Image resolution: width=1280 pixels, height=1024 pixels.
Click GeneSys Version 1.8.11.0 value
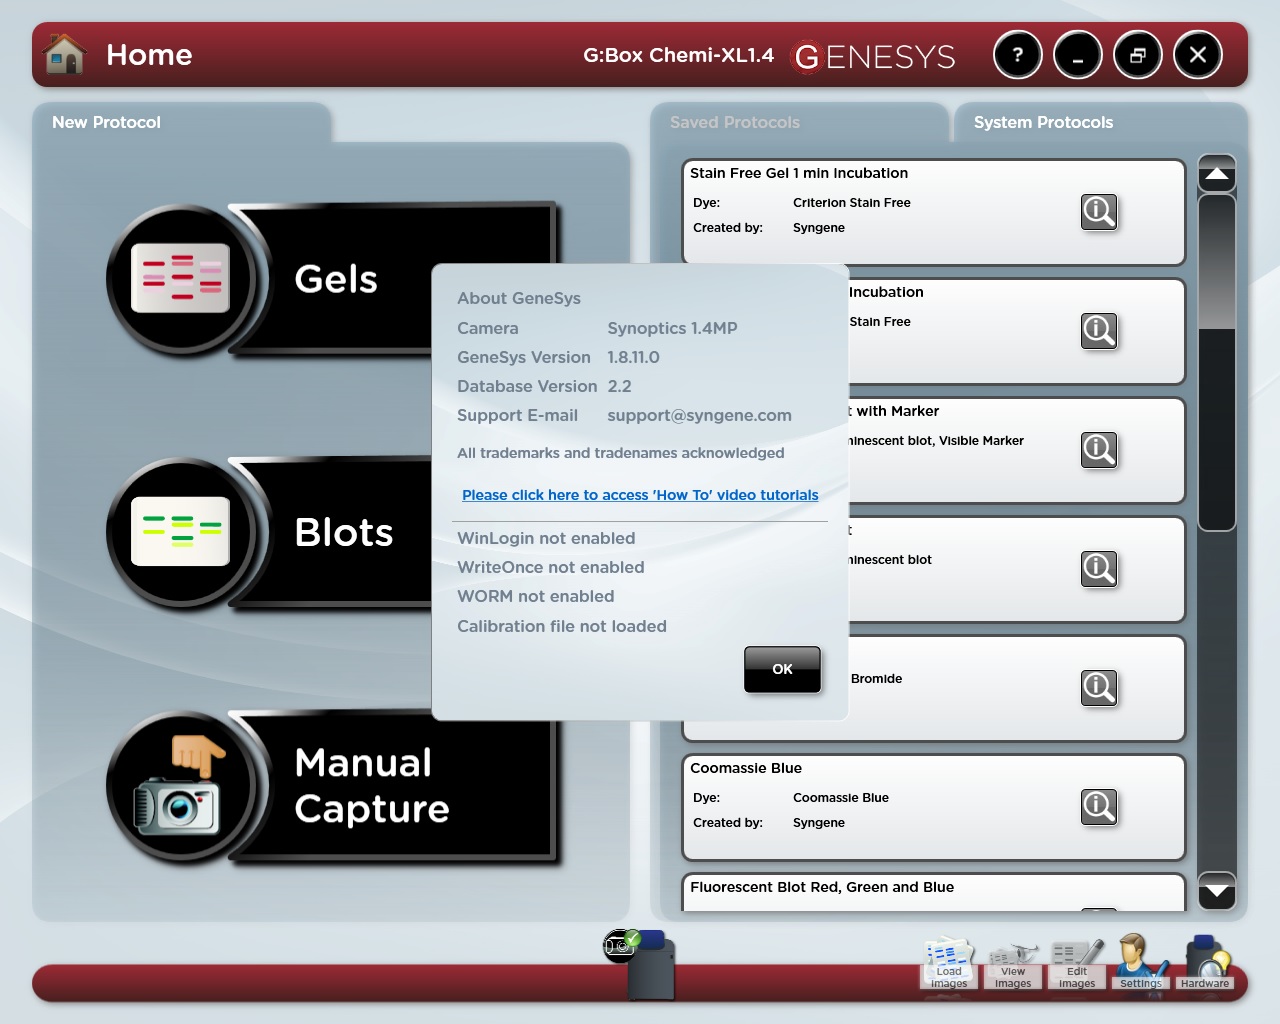(633, 357)
